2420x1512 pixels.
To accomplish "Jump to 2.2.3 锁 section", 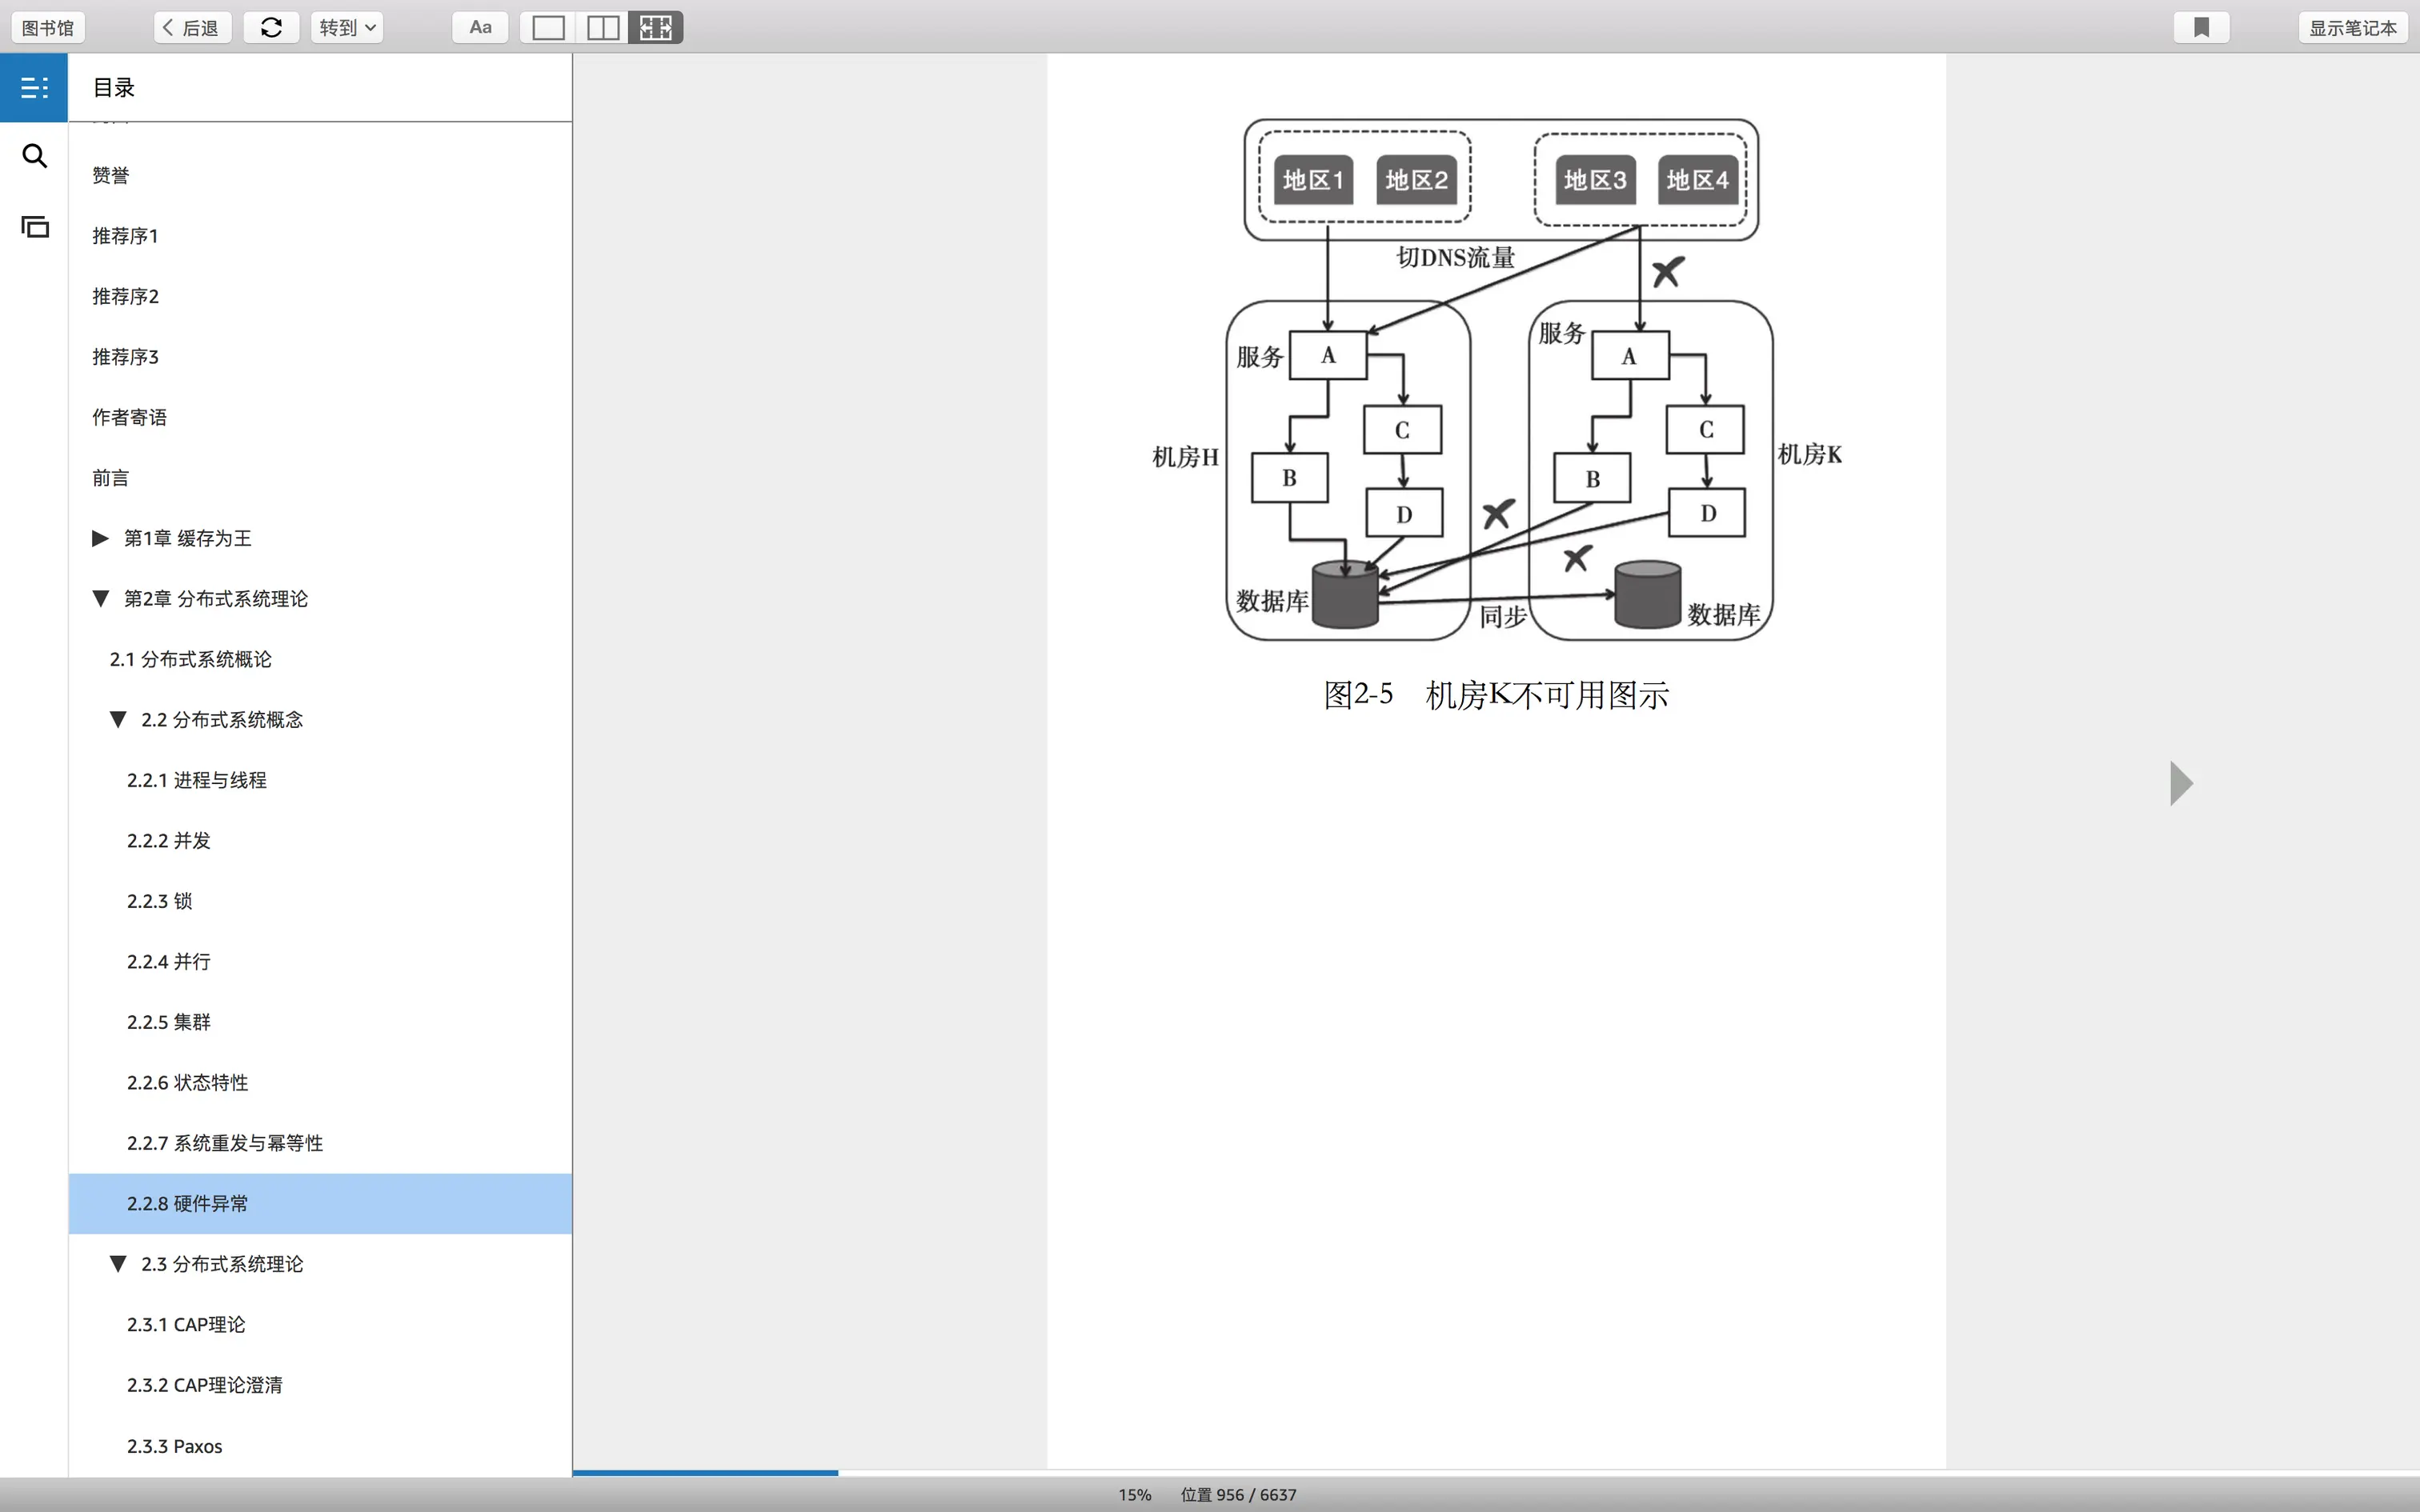I will 160,901.
